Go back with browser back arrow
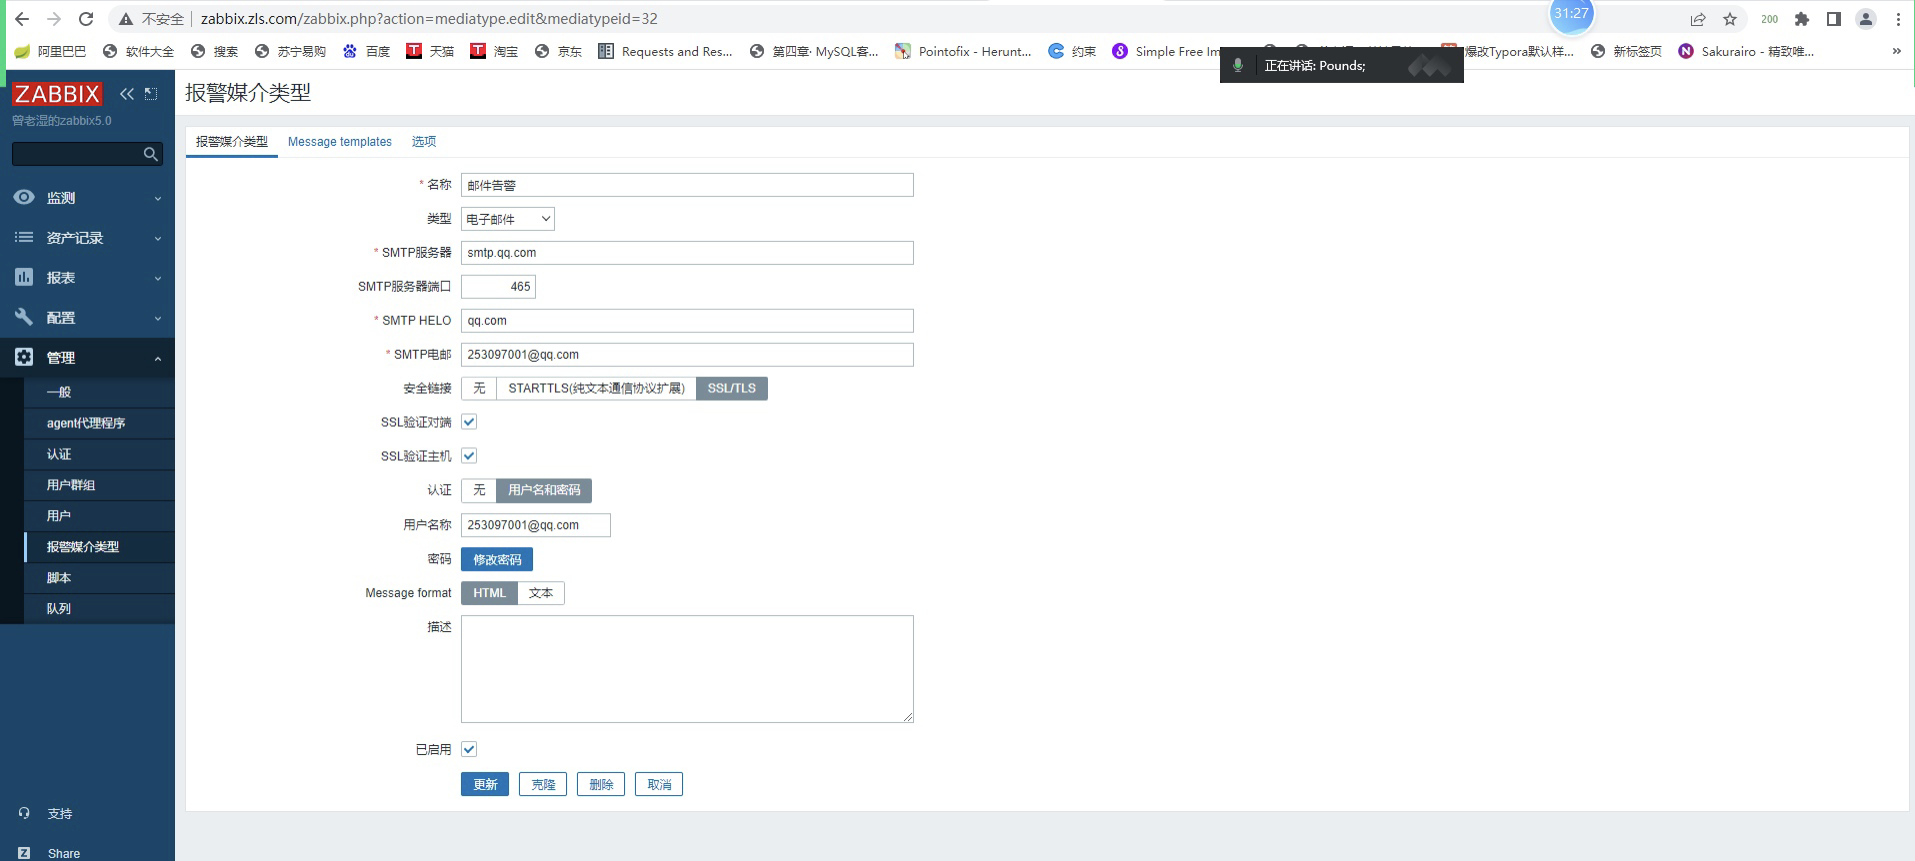 [x=22, y=19]
